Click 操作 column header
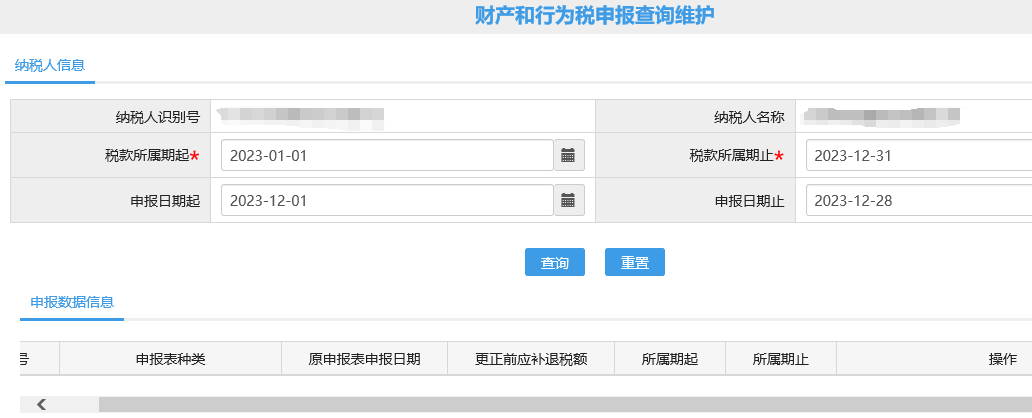Viewport: 1032px width, 418px height. click(x=1002, y=359)
